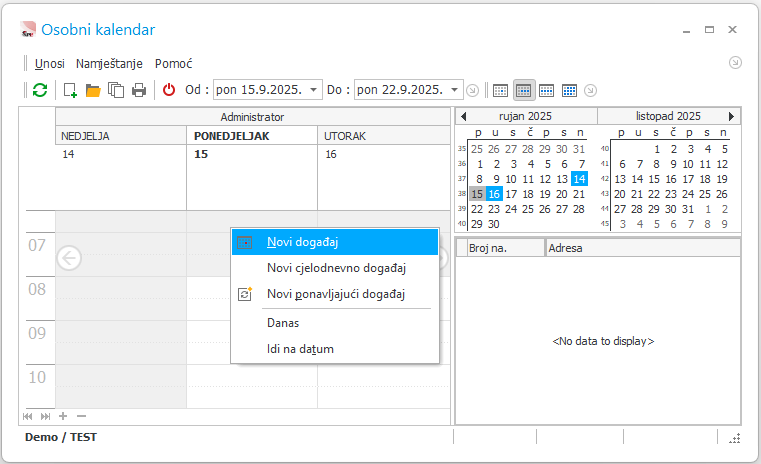Open entry with the yellow folder icon
761x464 pixels.
[x=93, y=90]
